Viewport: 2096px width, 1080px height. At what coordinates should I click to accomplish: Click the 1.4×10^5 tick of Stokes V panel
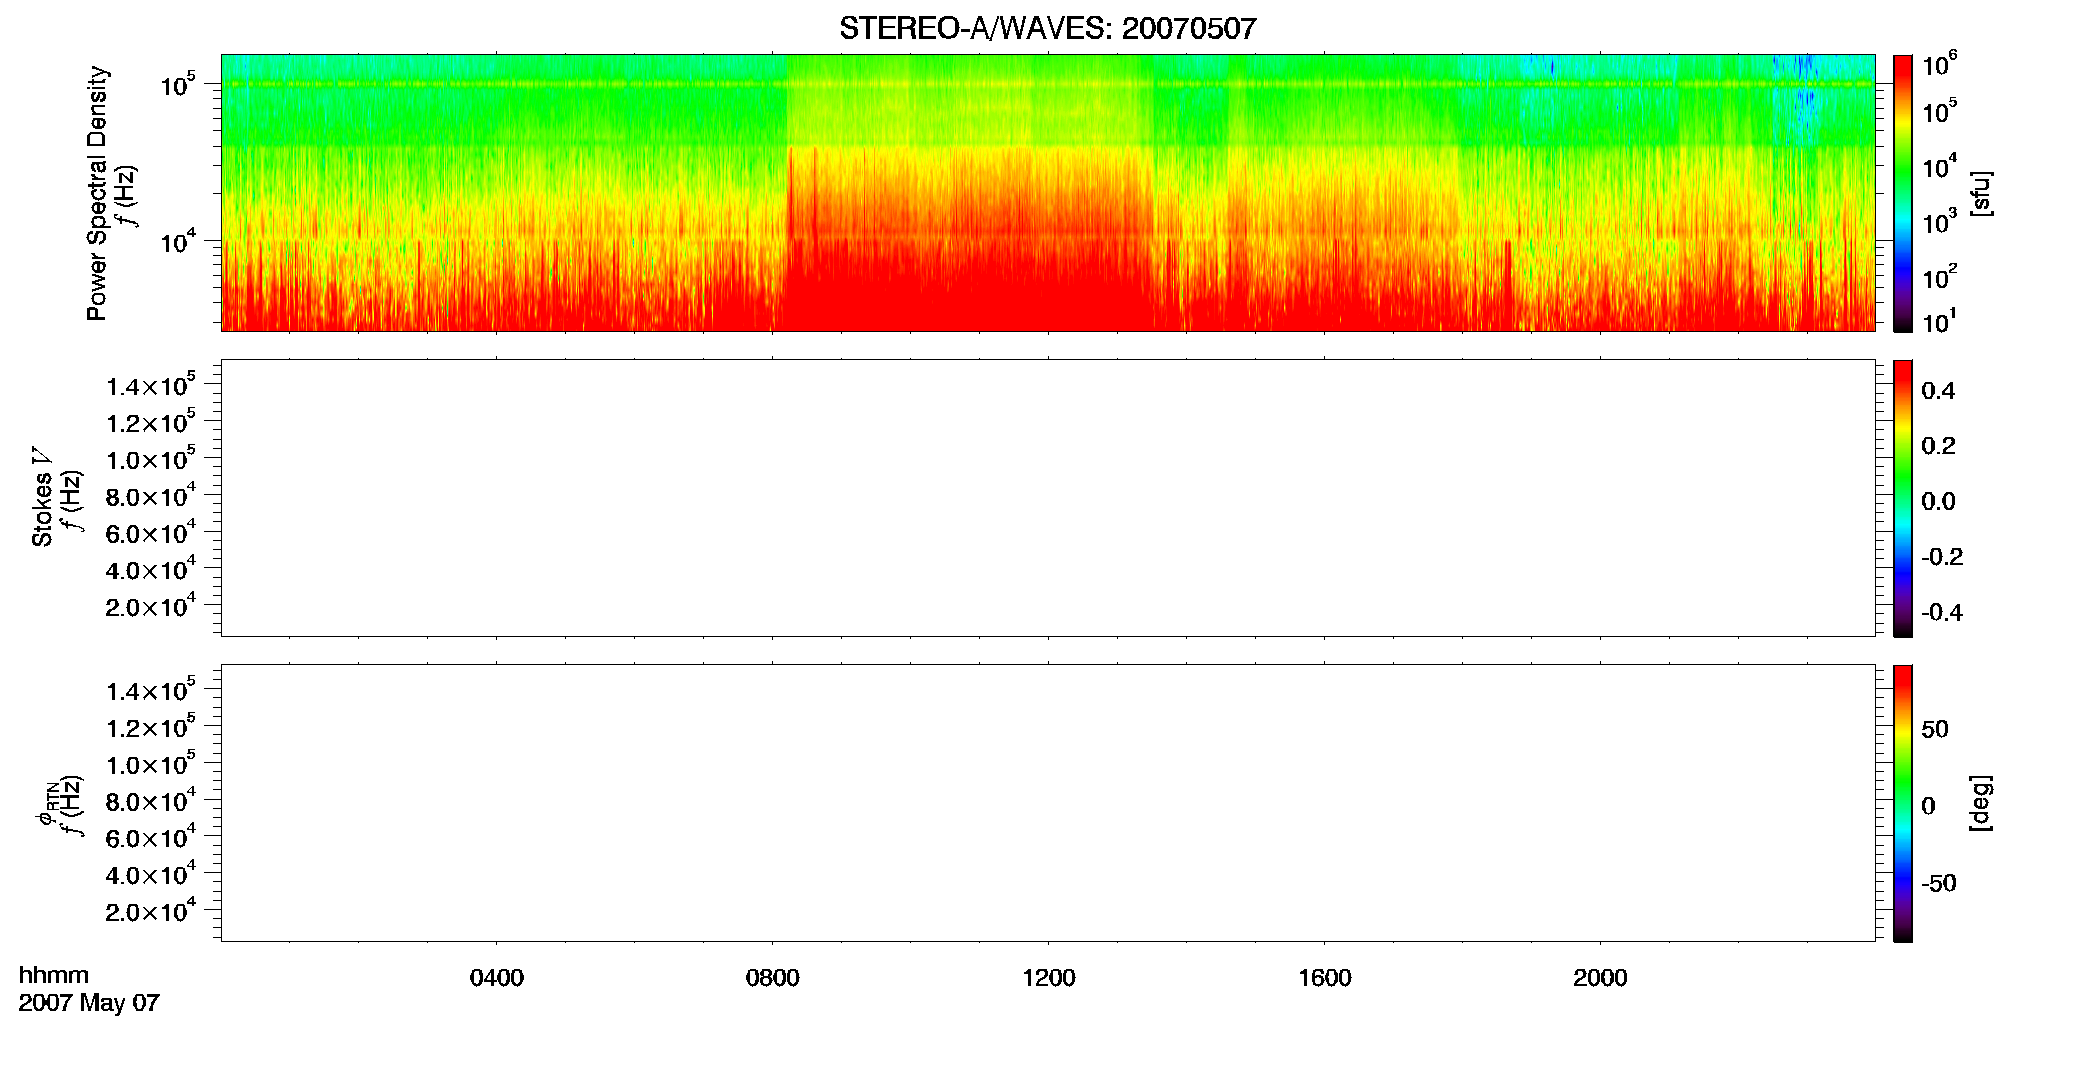click(x=151, y=385)
